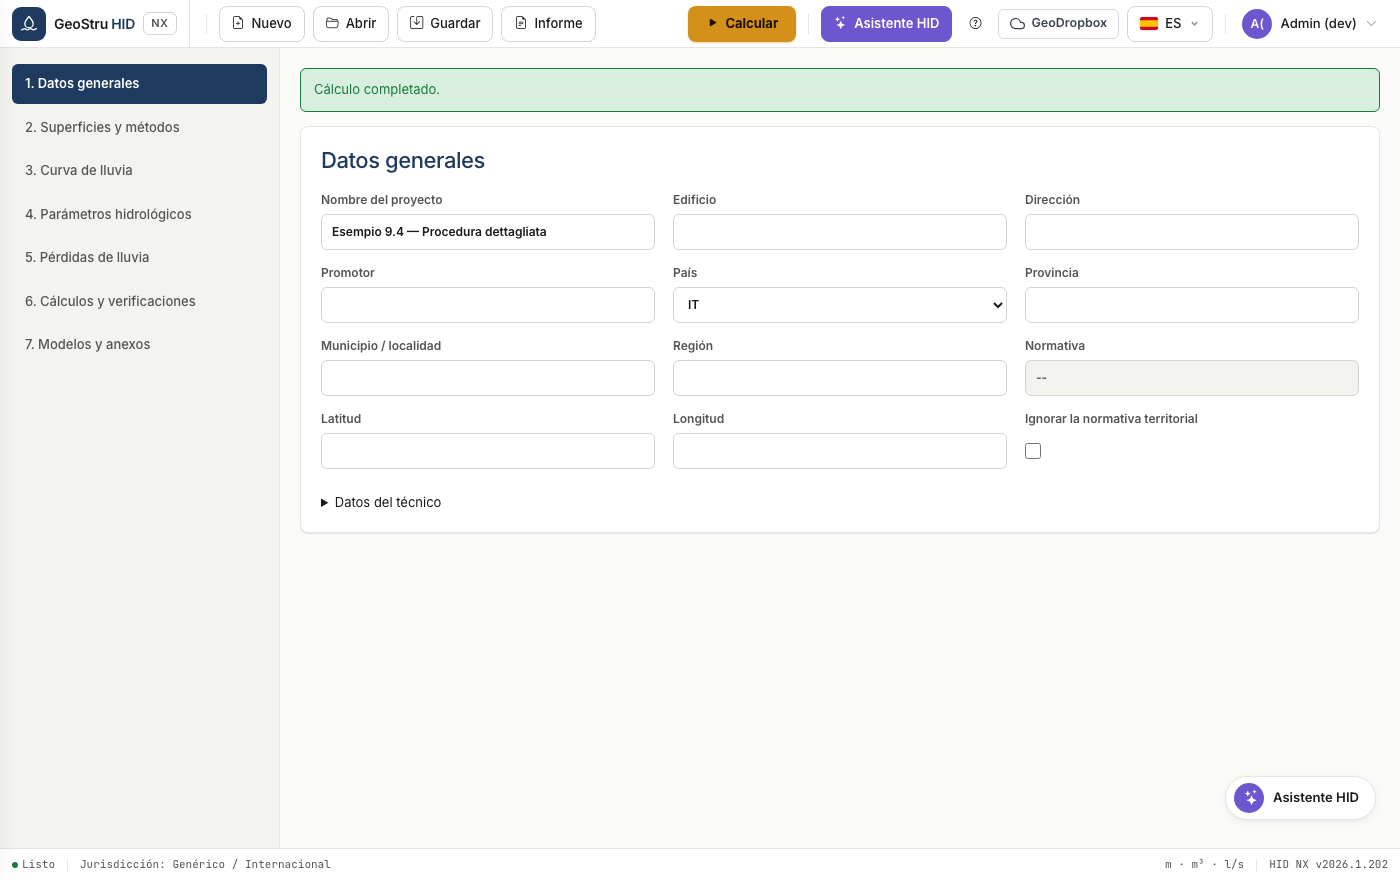Open the País dropdown showing IT
Image resolution: width=1400 pixels, height=880 pixels.
pos(840,305)
